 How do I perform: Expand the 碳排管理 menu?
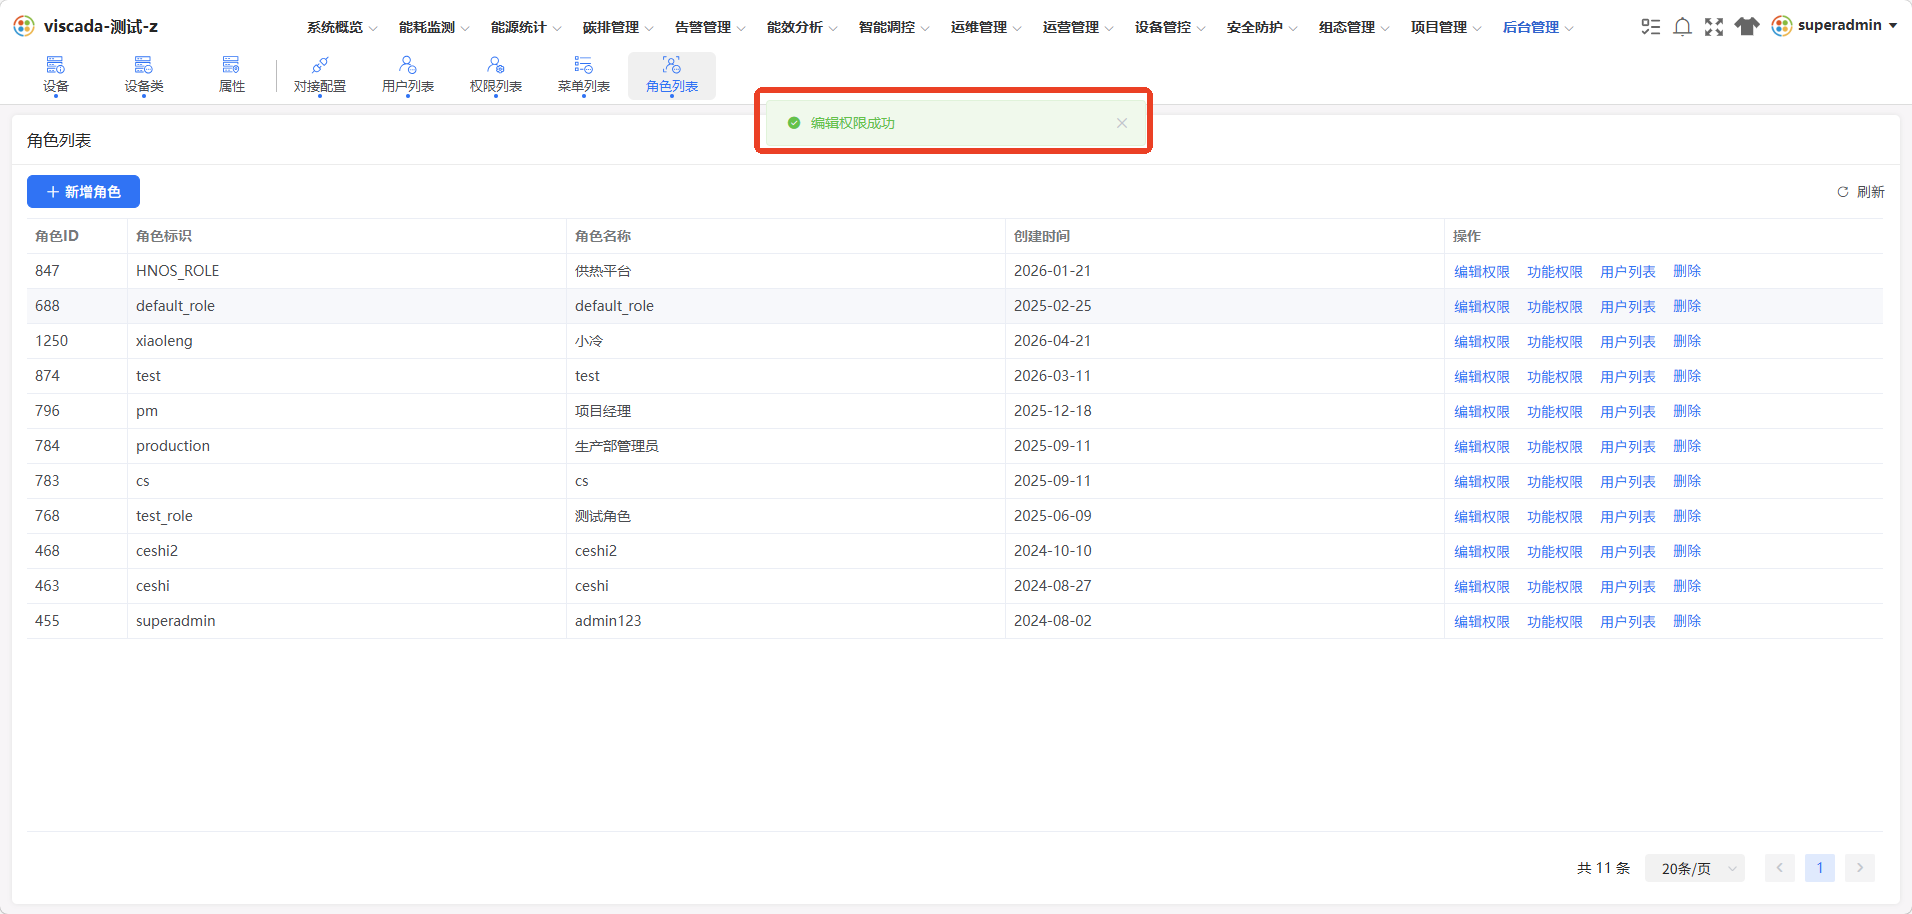pos(618,27)
